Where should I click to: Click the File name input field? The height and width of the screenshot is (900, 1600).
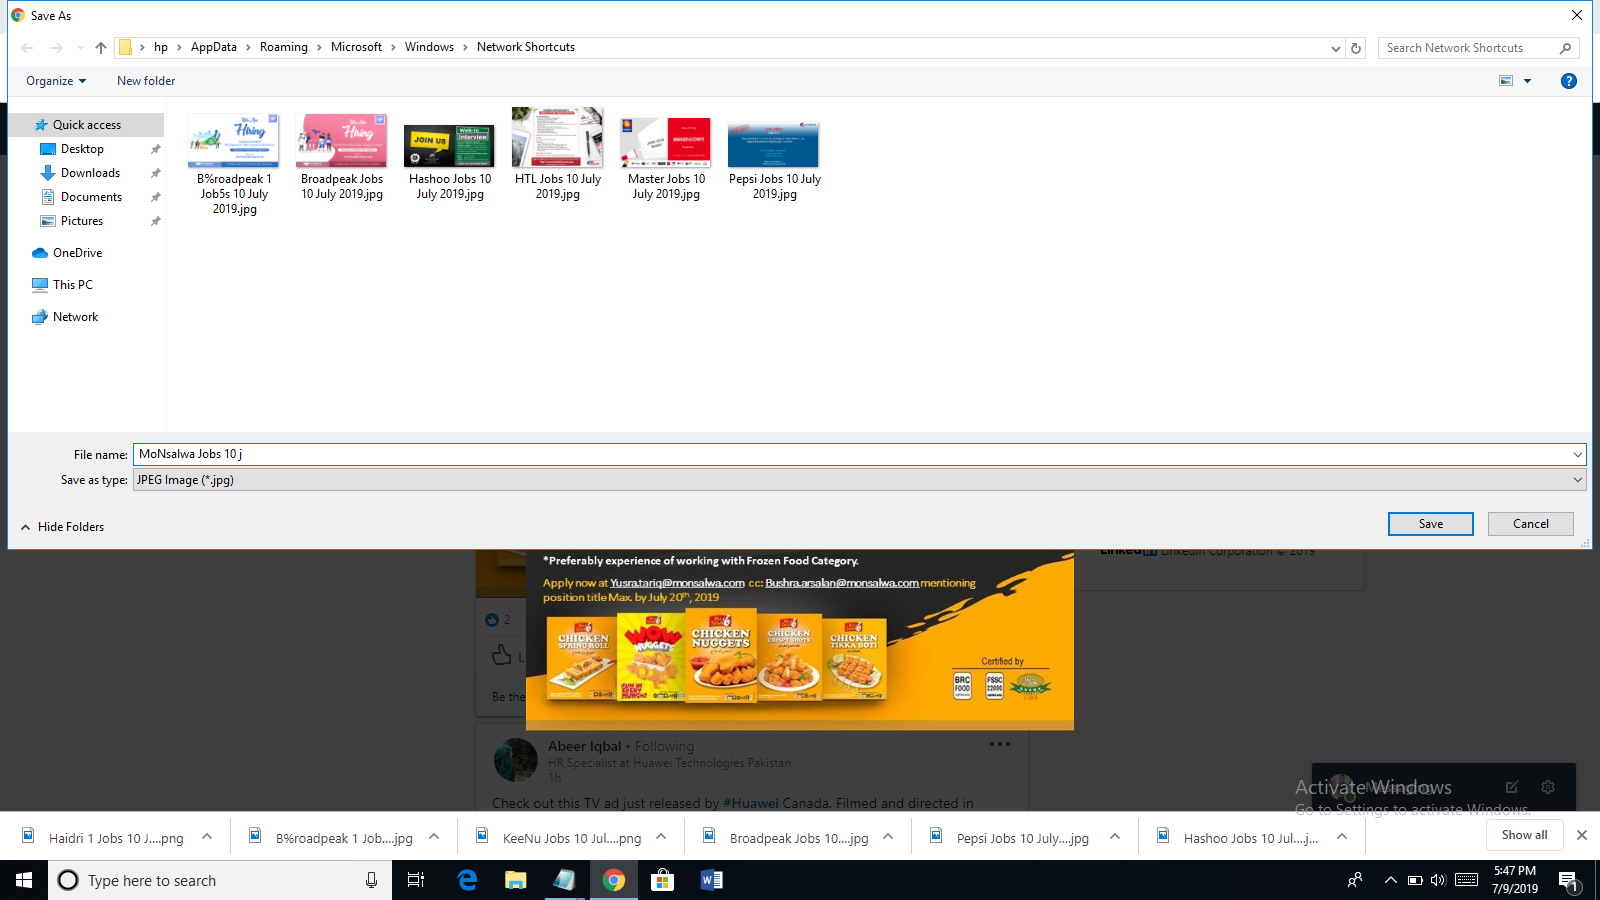(x=850, y=454)
